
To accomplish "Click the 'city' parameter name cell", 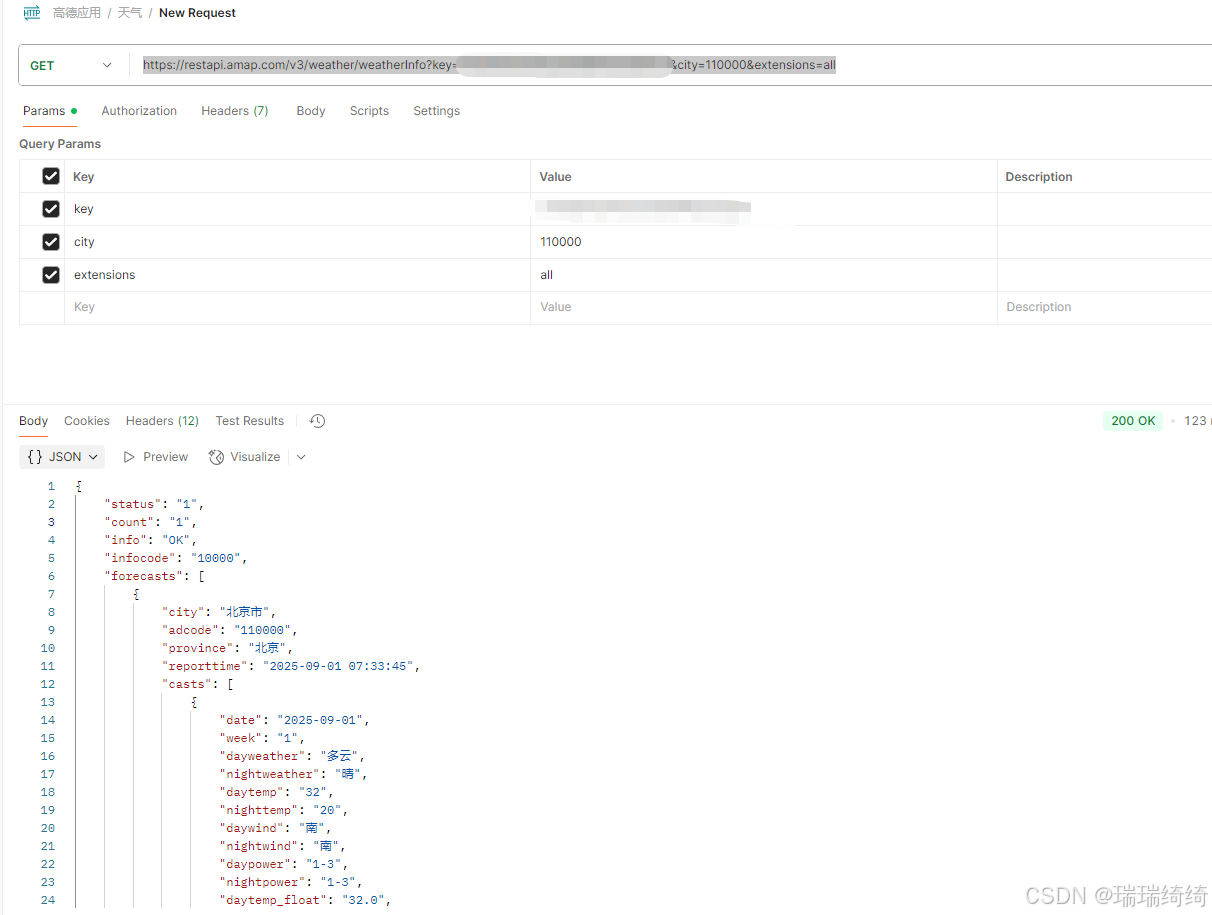I will click(297, 242).
